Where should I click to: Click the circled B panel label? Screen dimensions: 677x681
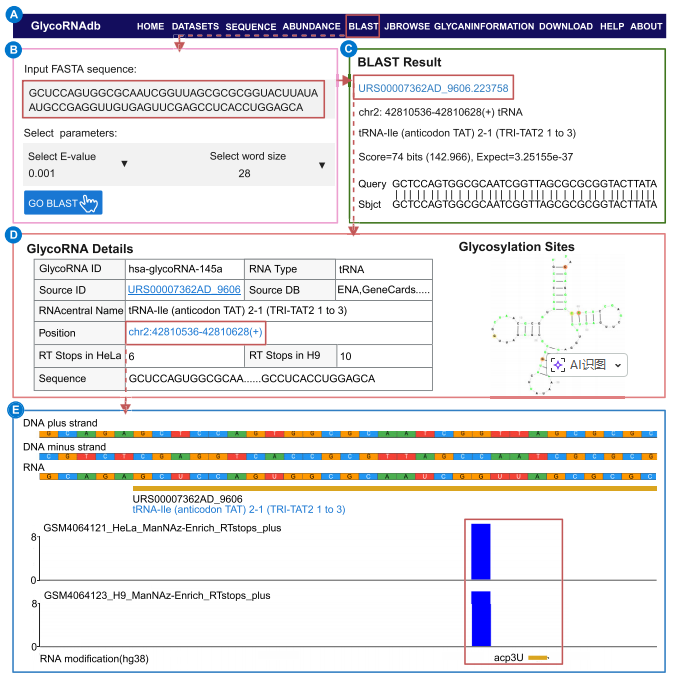(x=12, y=48)
